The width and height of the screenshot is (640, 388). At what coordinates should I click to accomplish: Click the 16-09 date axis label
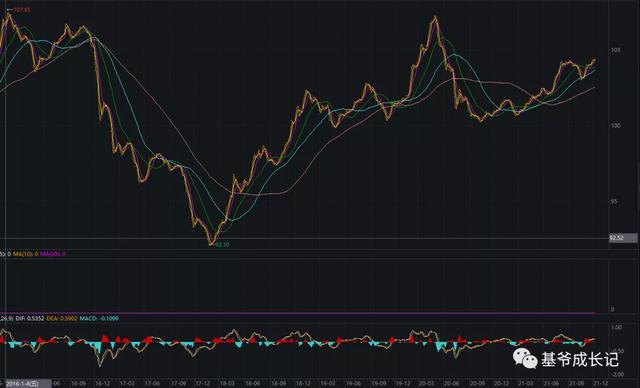tap(78, 384)
